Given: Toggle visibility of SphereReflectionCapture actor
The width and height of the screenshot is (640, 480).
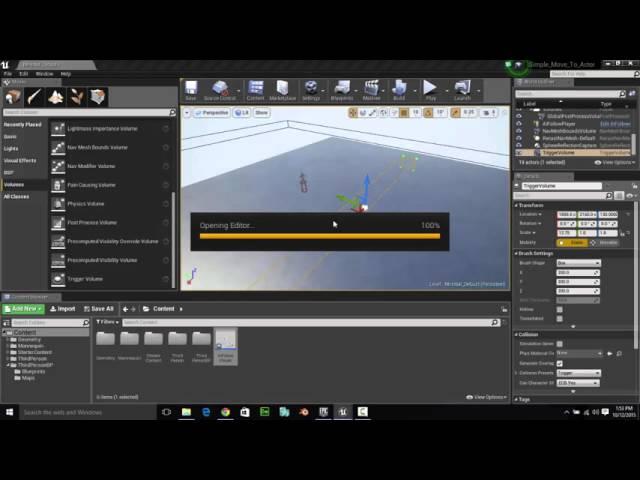Looking at the screenshot, I should (x=519, y=145).
